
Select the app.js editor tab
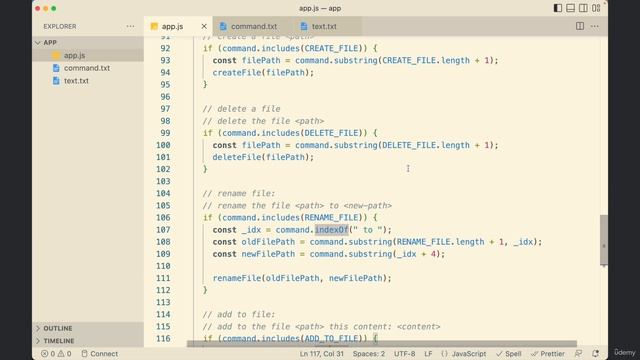click(172, 26)
